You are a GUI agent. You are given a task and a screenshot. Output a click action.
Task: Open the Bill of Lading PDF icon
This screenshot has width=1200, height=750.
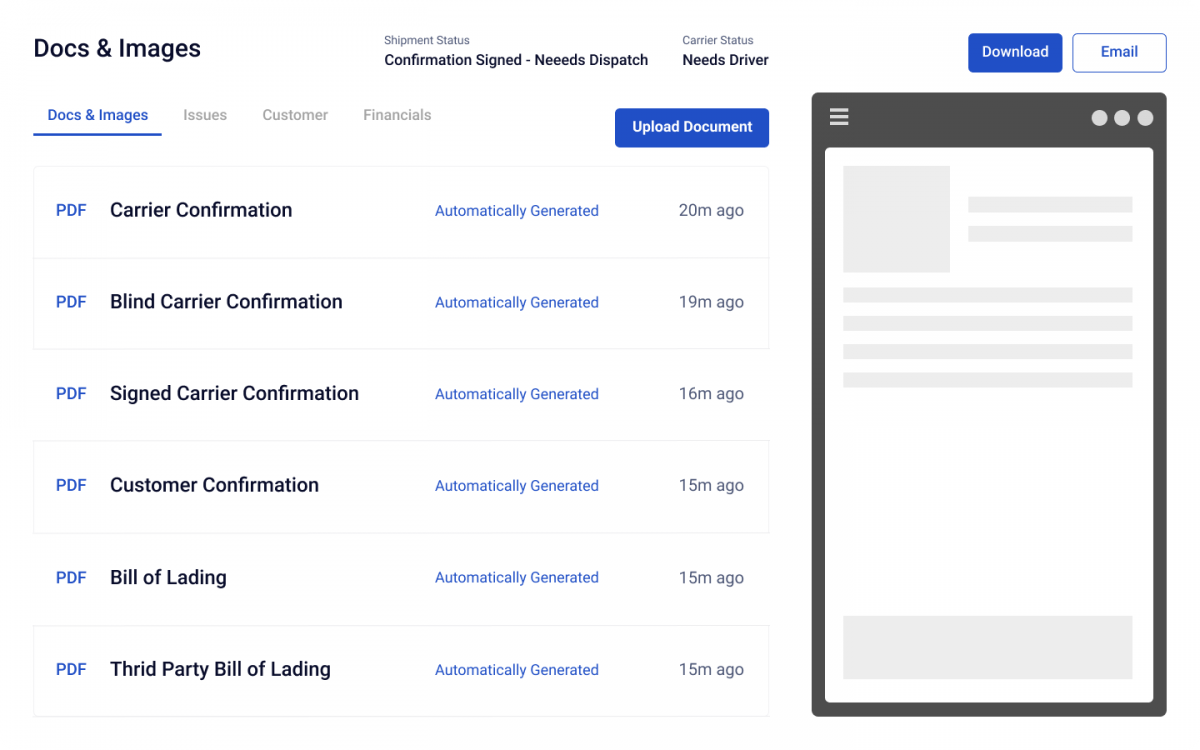pyautogui.click(x=71, y=577)
